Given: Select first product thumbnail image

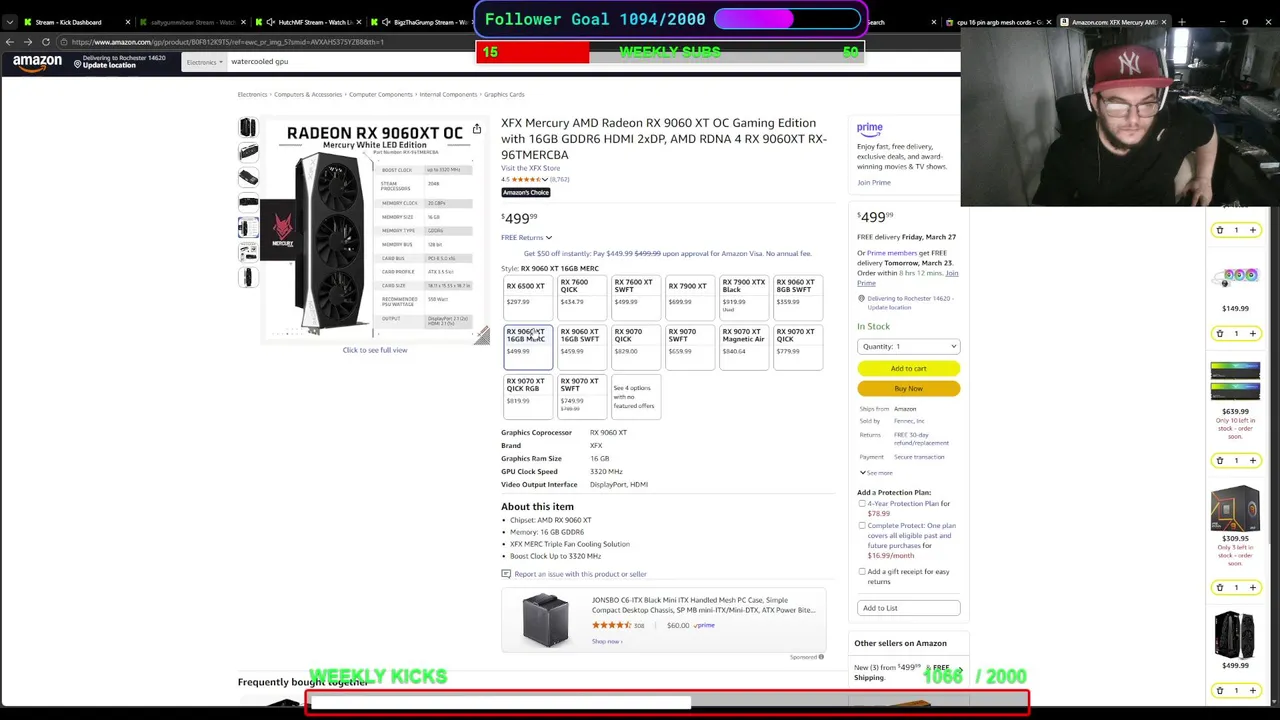Looking at the screenshot, I should tap(248, 127).
